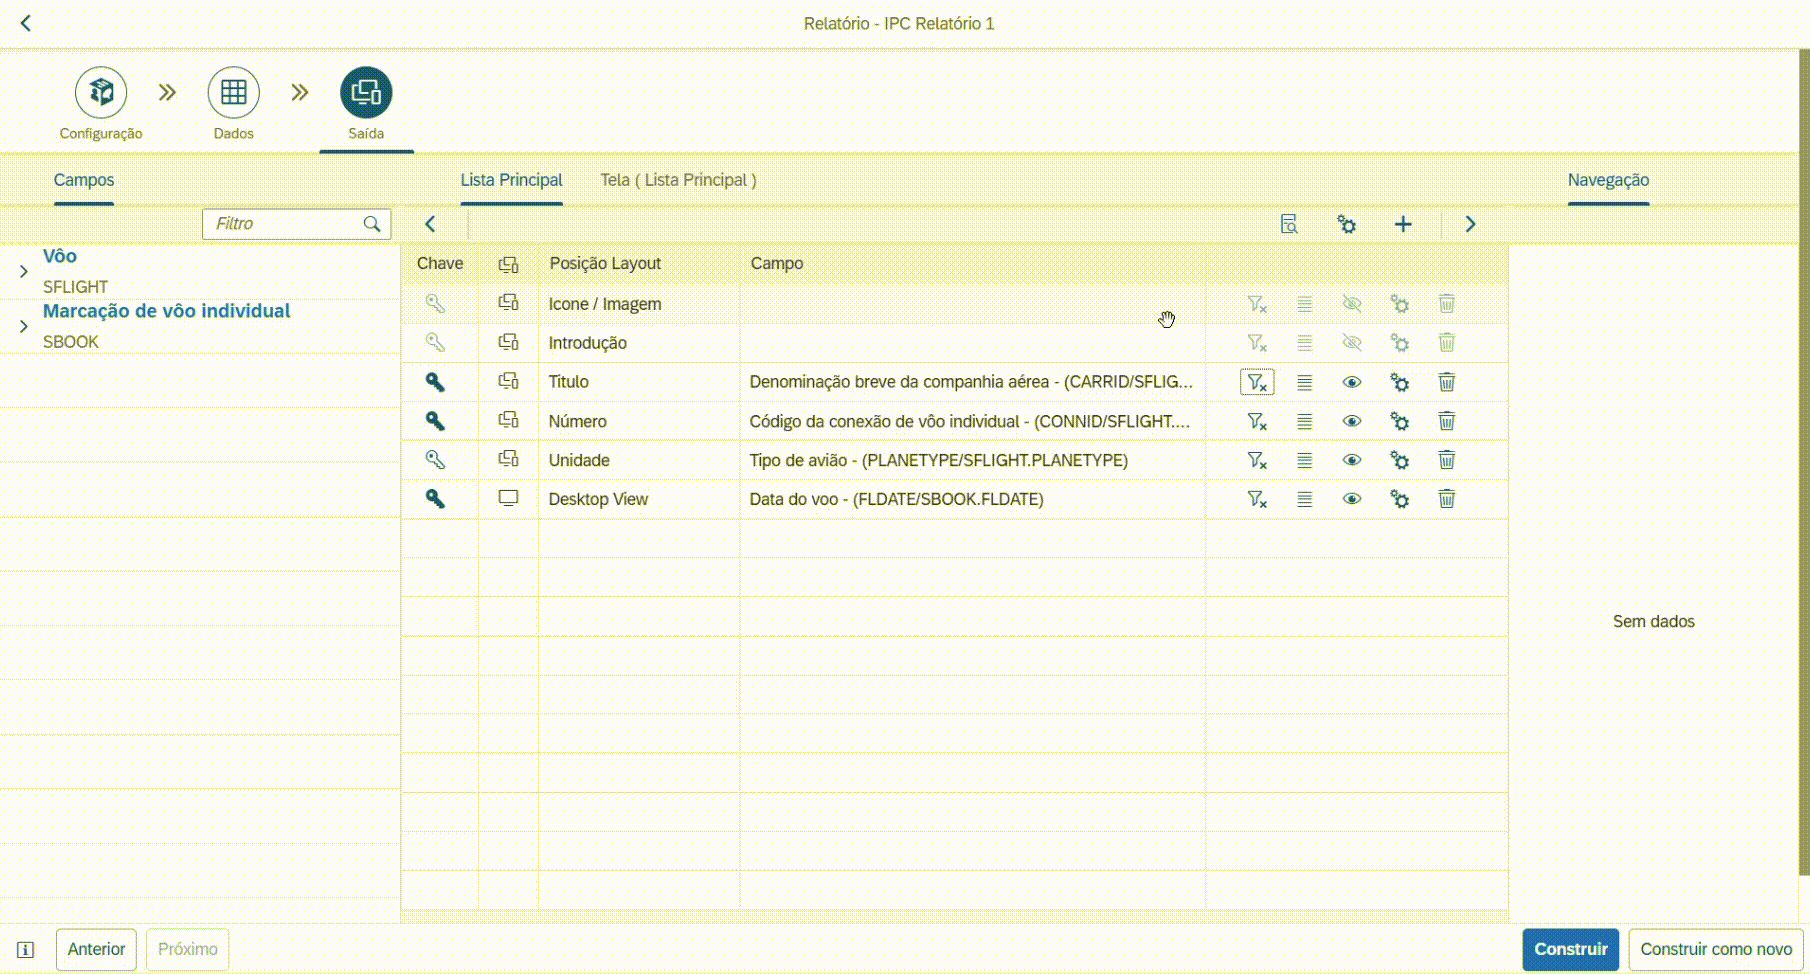Screen dimensions: 1810x974
Task: Click the preview document icon in toolbar
Action: pos(1289,224)
